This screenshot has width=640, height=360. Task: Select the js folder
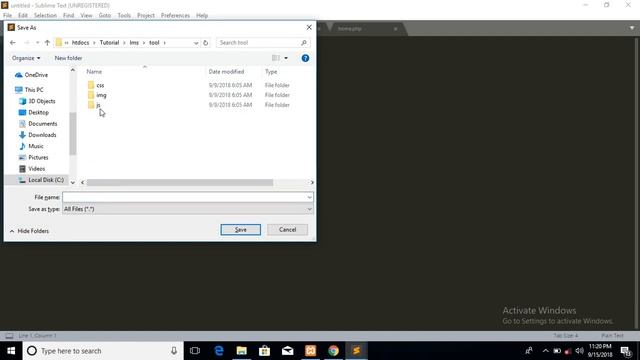(x=98, y=105)
